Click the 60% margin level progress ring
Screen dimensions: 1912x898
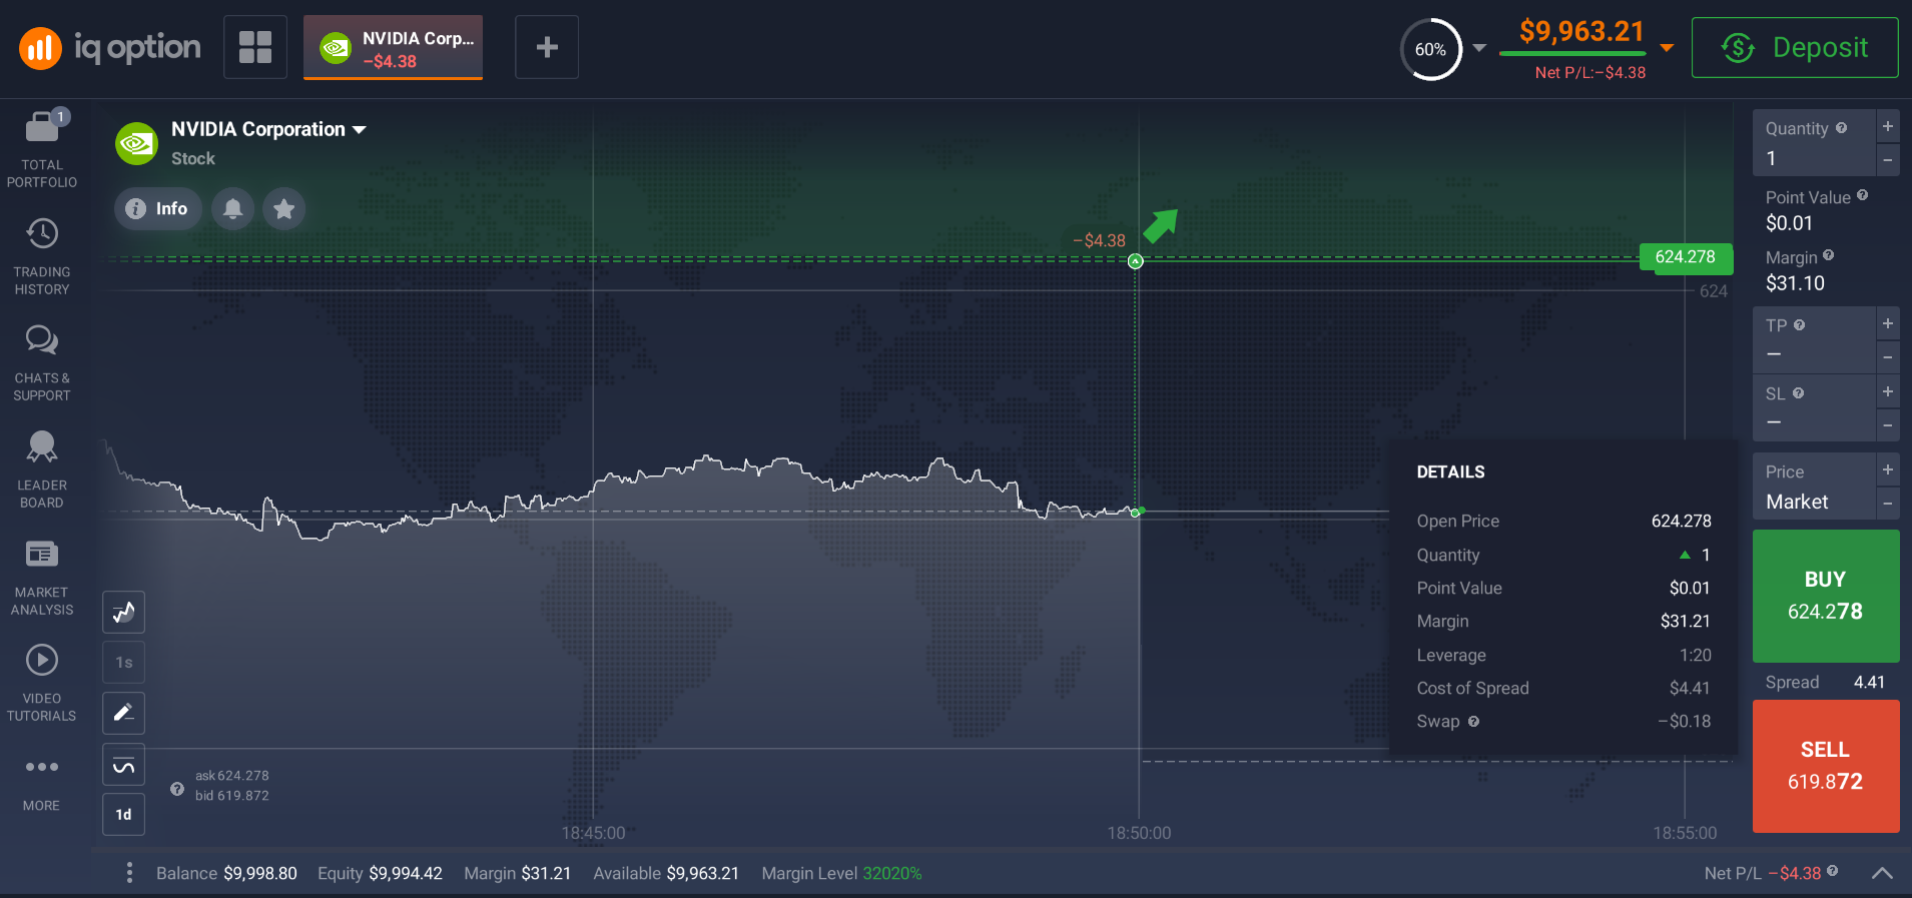(x=1431, y=49)
